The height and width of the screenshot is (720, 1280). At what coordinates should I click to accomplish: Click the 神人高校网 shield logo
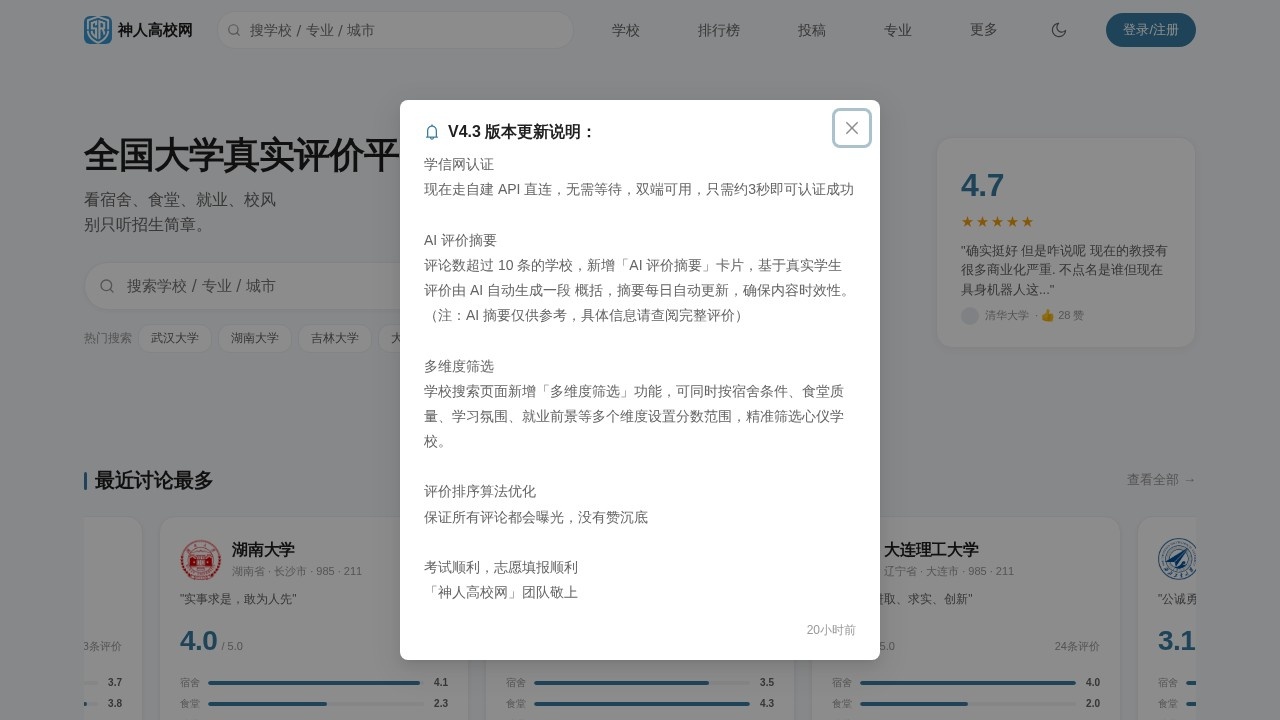click(x=98, y=30)
